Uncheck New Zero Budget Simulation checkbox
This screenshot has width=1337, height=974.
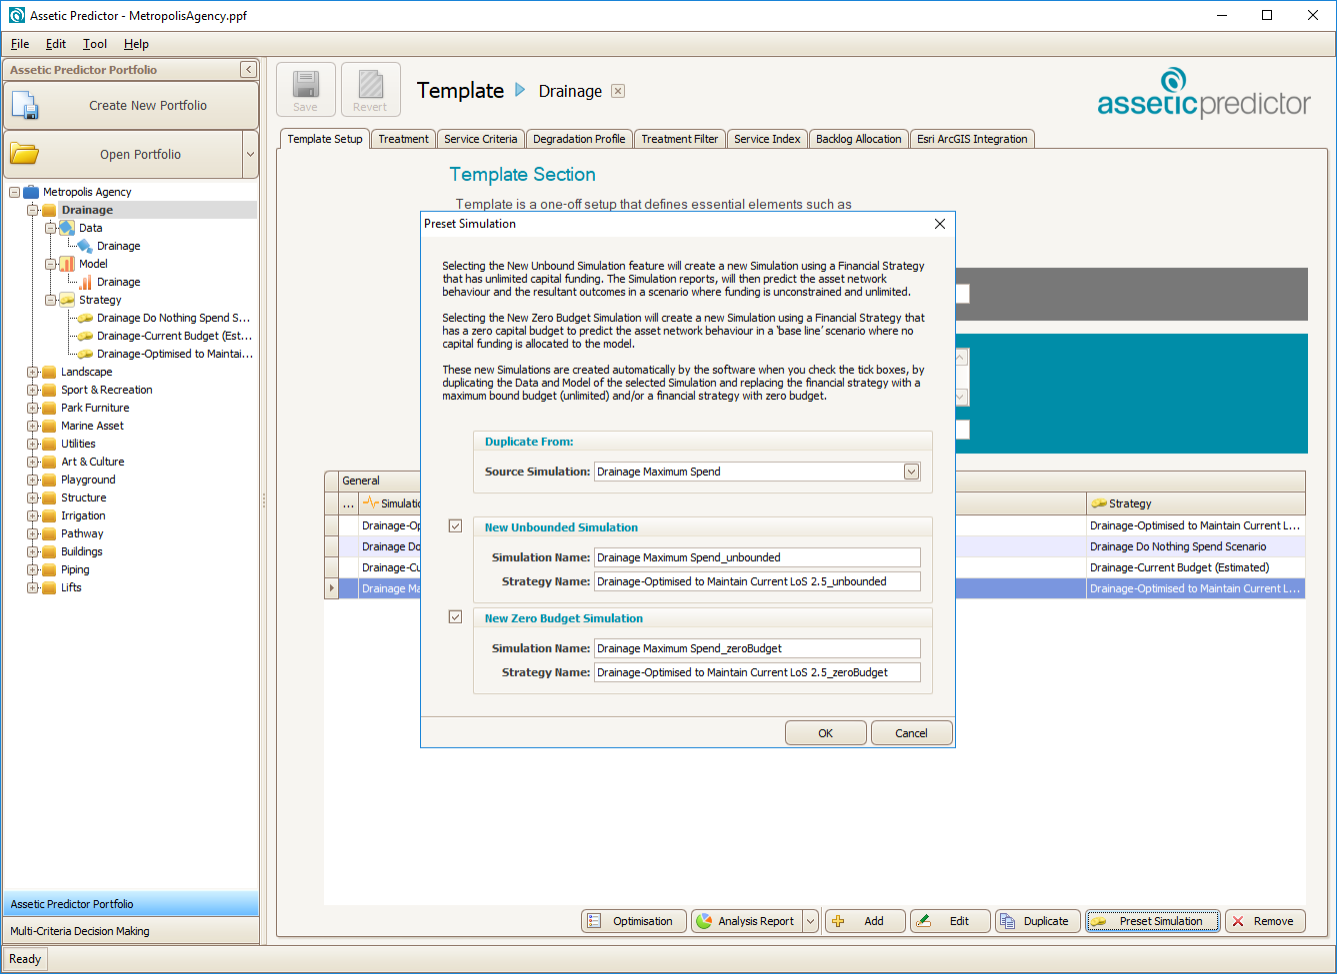(x=456, y=617)
